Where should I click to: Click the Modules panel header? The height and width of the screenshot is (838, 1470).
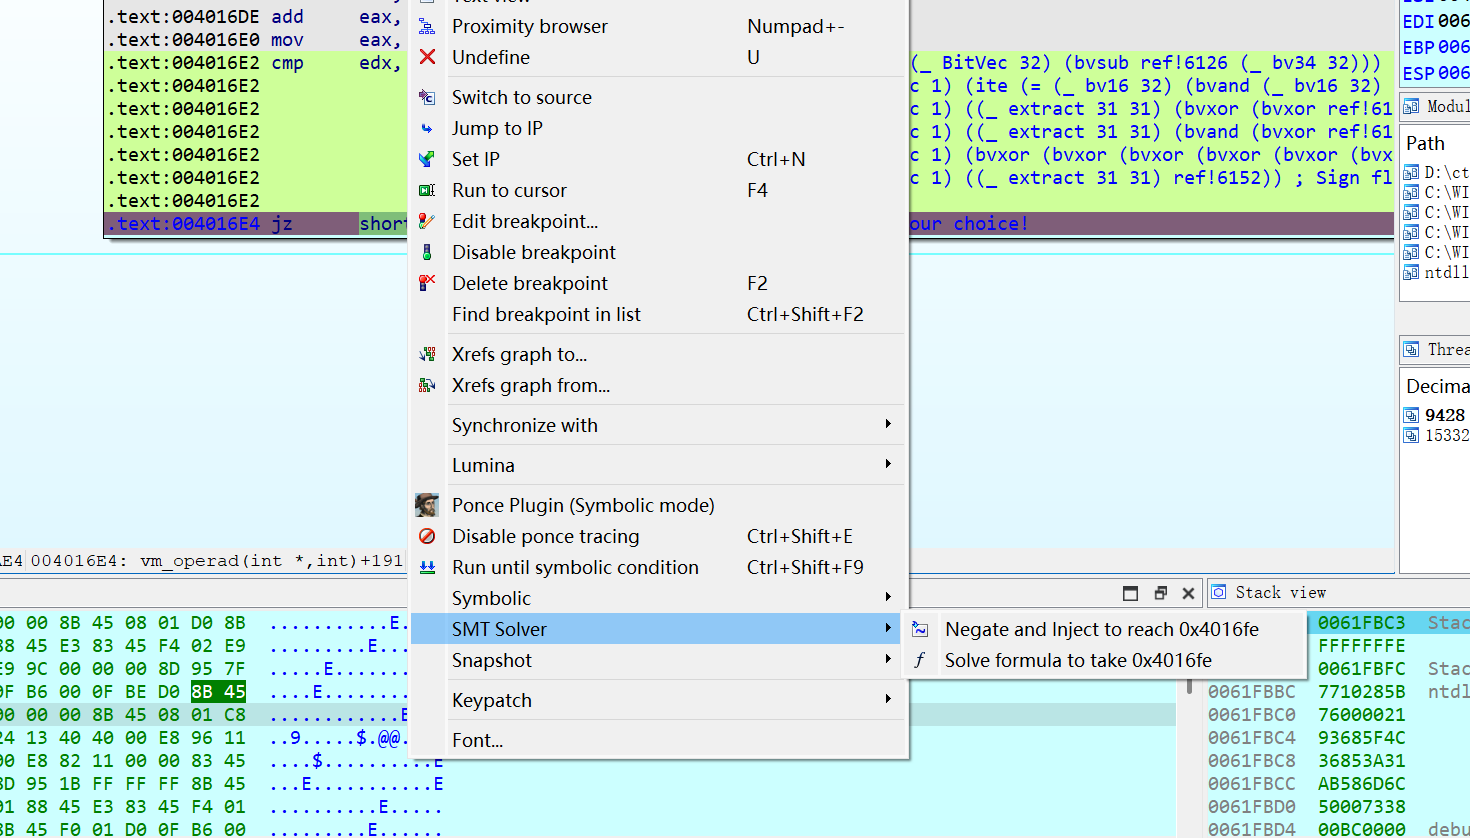[x=1436, y=106]
